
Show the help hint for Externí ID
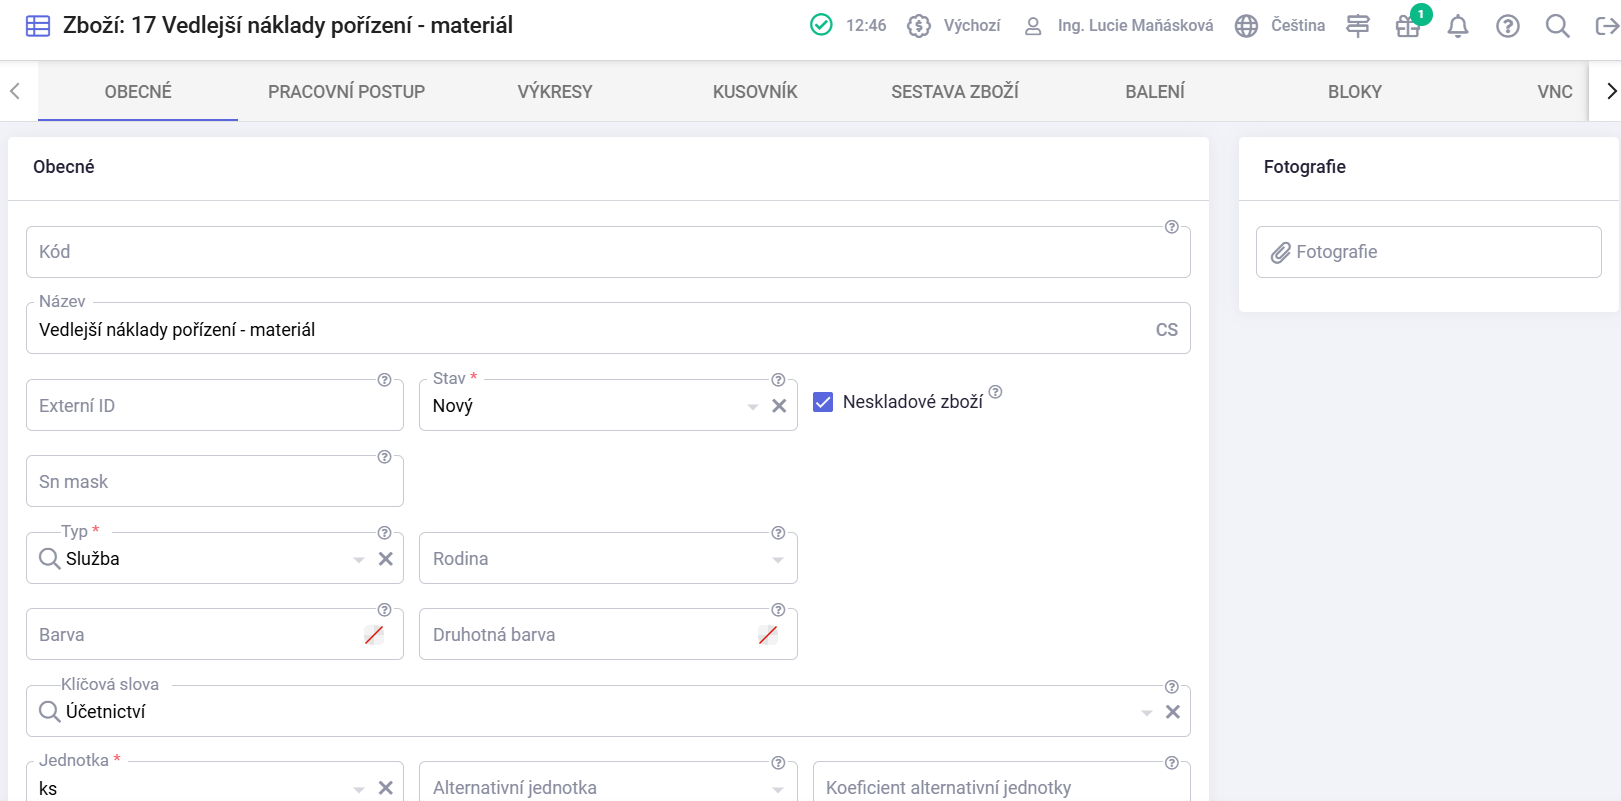(384, 380)
